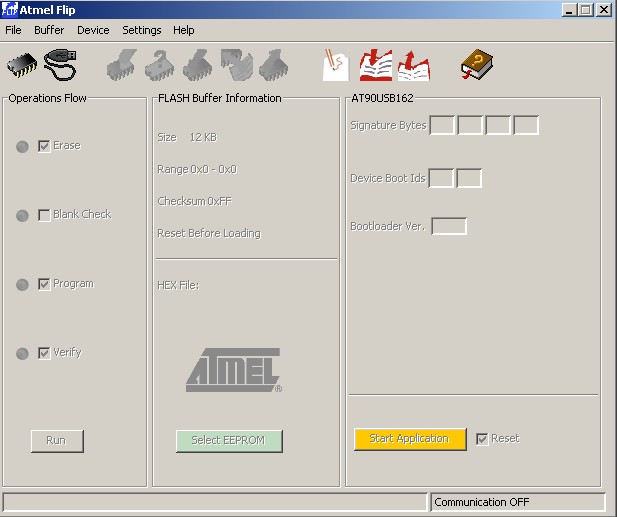The height and width of the screenshot is (517, 617).
Task: Click the first Device Boot Ids field
Action: 441,178
